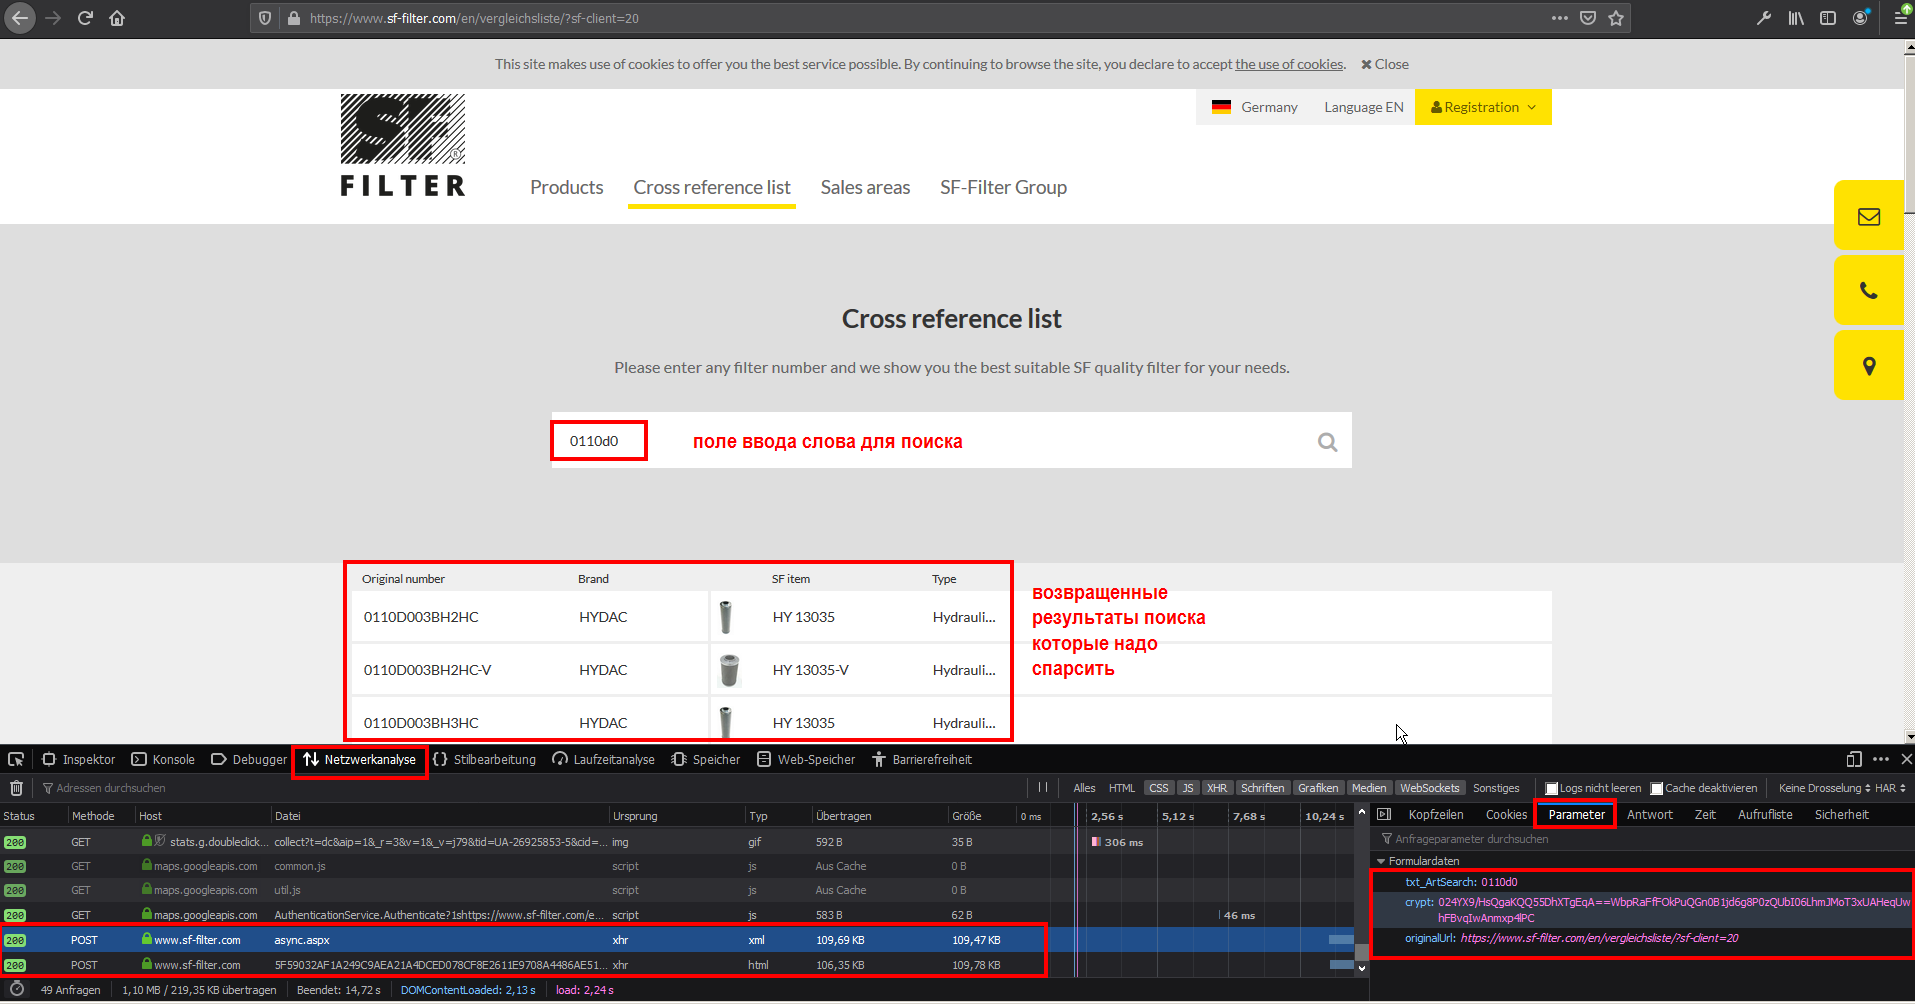Click the 'Anfrageparameter durchsuchen' filter field

(1640, 839)
